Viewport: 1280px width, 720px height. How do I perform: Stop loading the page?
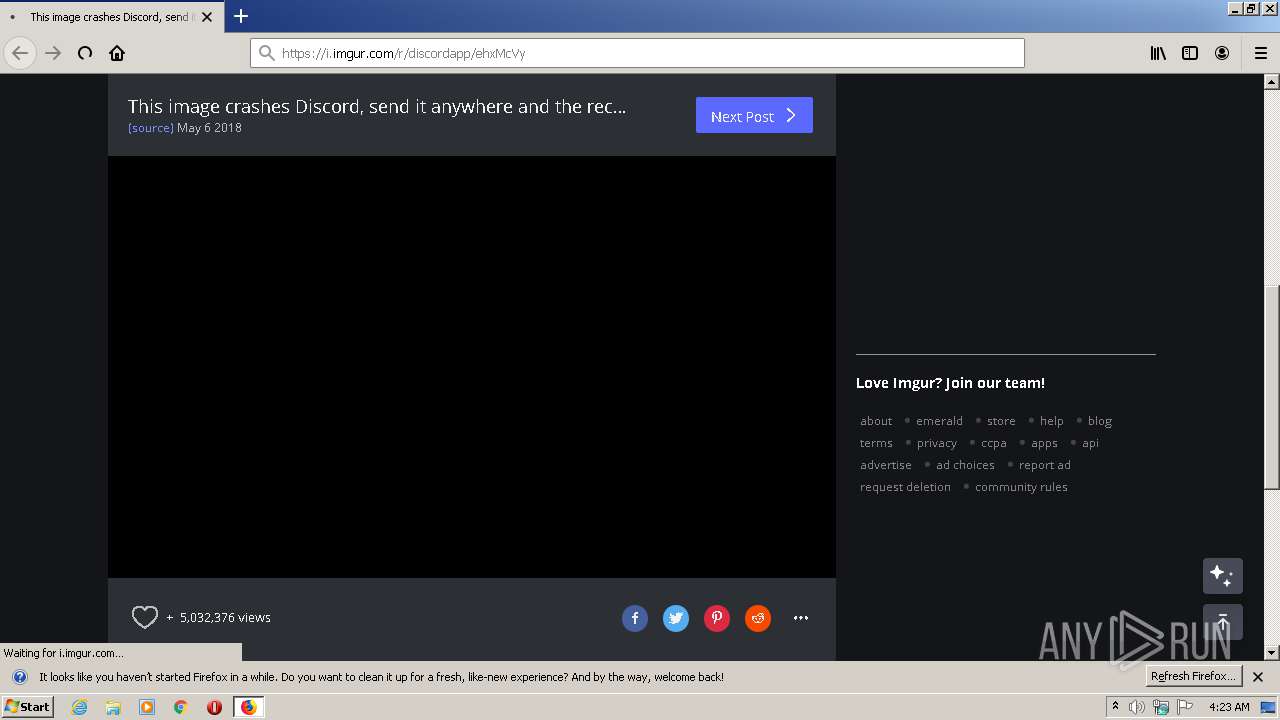pos(85,53)
